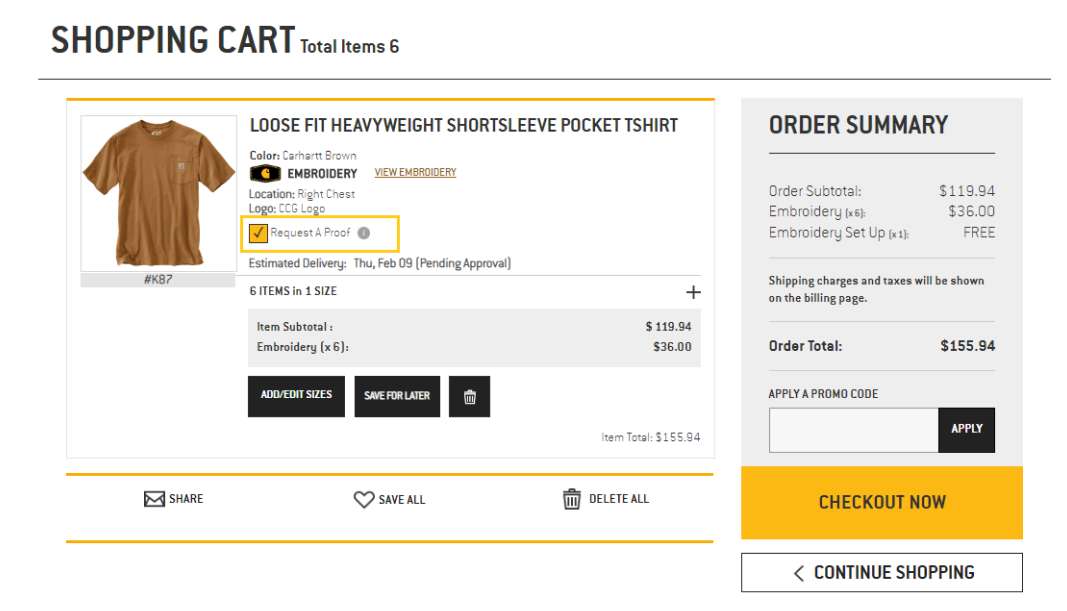Click the Carhartt embroidery logo badge
Viewport: 1067px width, 611px height.
[x=265, y=173]
